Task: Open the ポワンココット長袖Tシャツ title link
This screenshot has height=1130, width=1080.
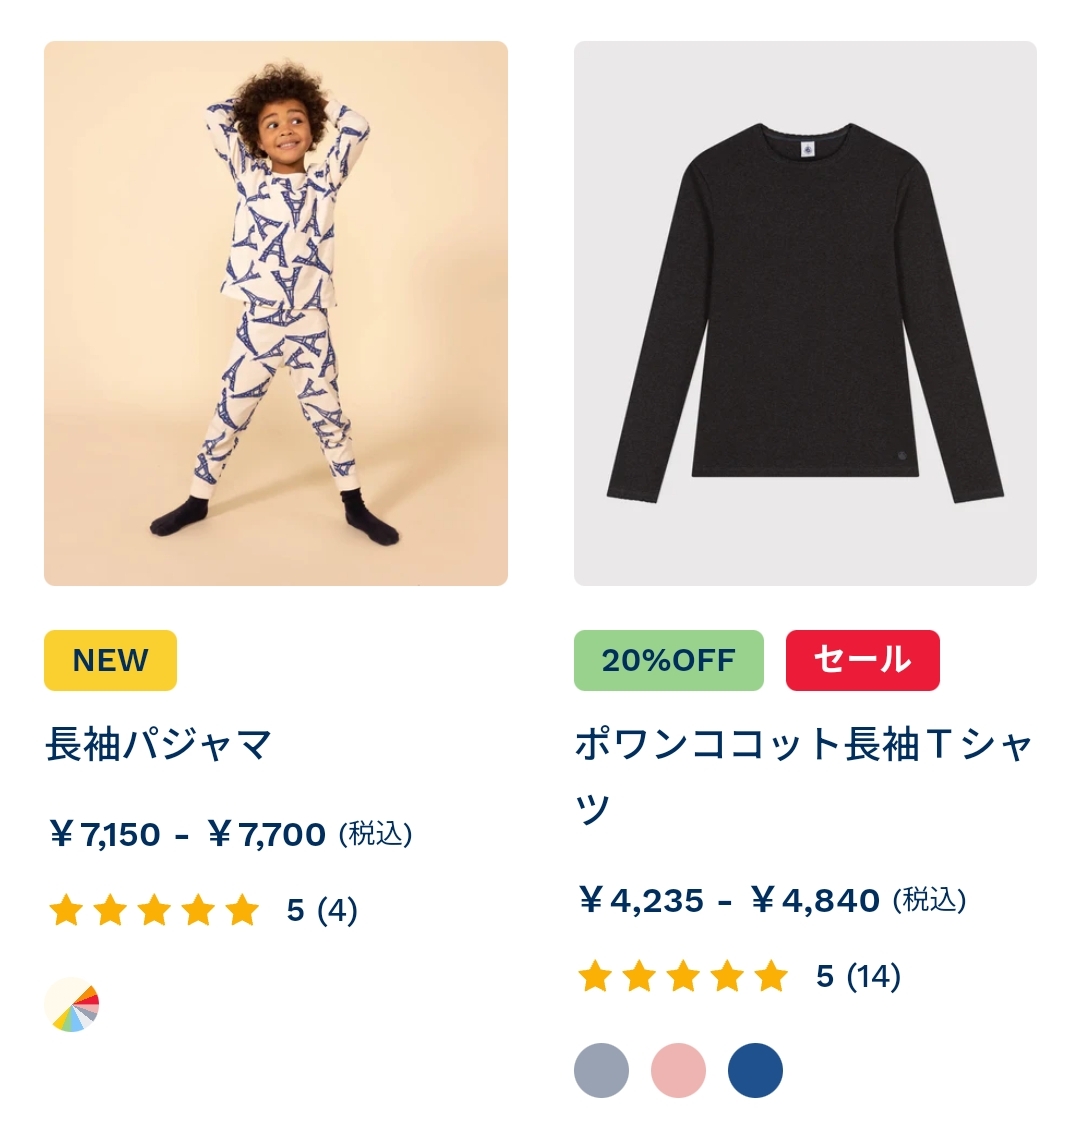Action: pyautogui.click(x=804, y=776)
